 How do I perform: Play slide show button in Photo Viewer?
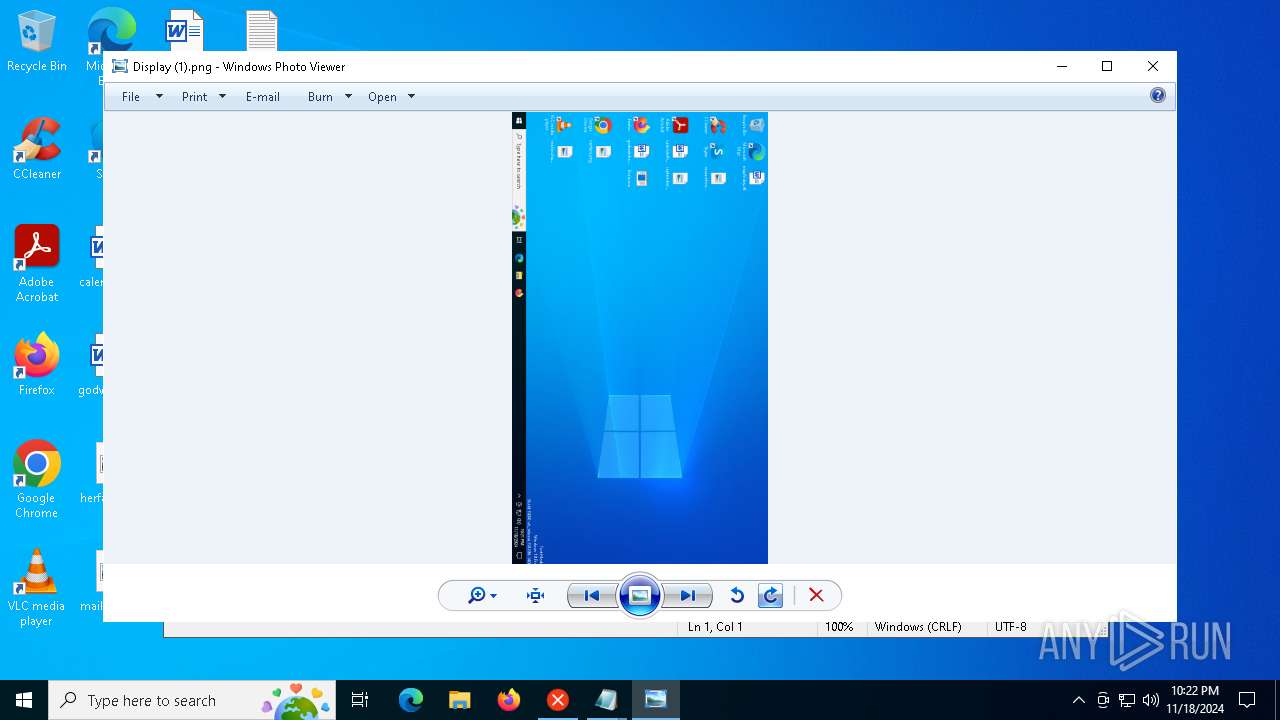[x=640, y=596]
